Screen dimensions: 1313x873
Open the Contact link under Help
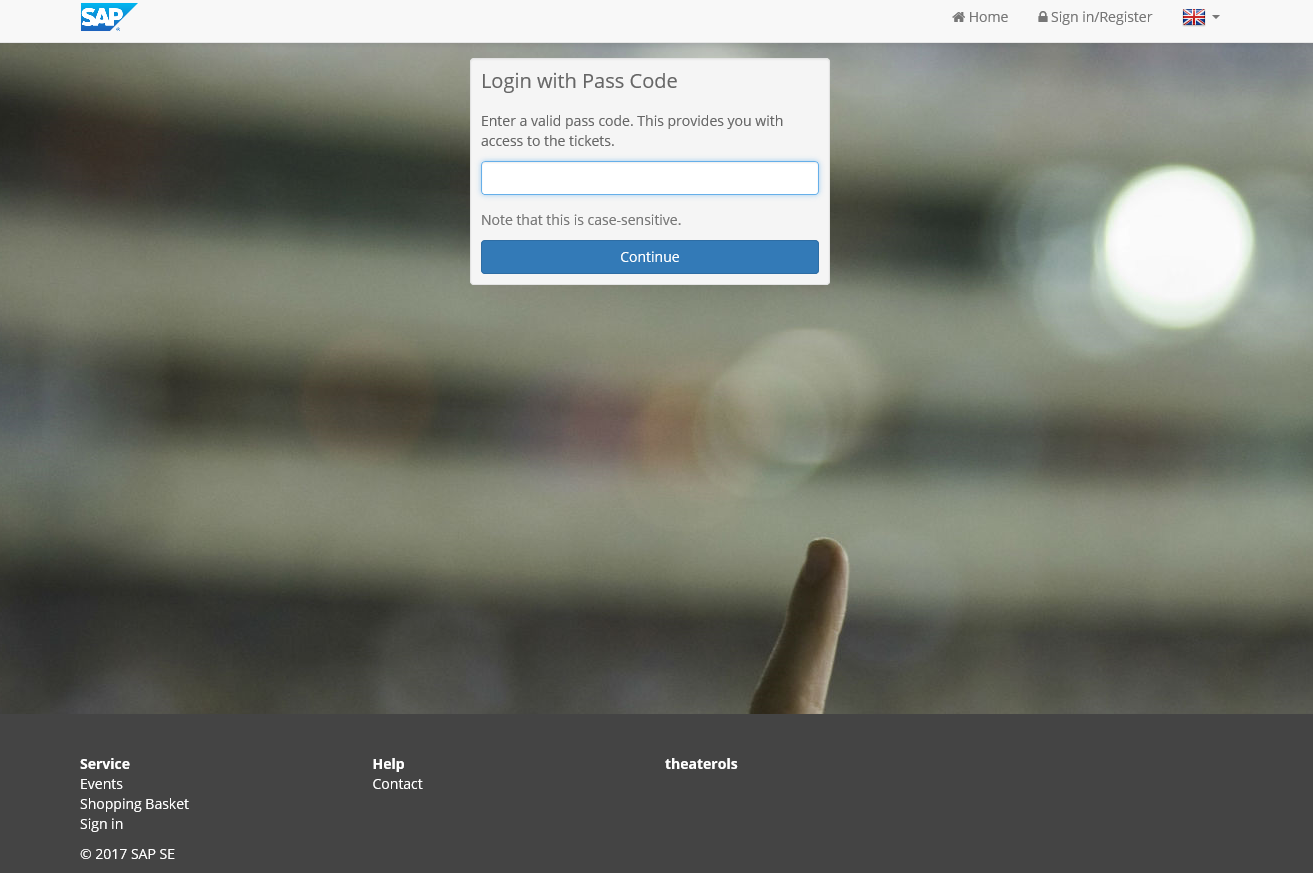[397, 784]
